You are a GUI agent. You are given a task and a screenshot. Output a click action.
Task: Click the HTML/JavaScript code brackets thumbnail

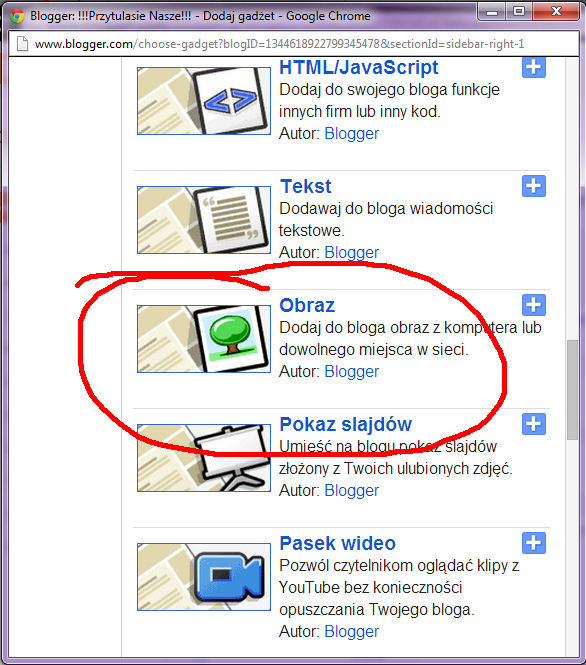204,101
